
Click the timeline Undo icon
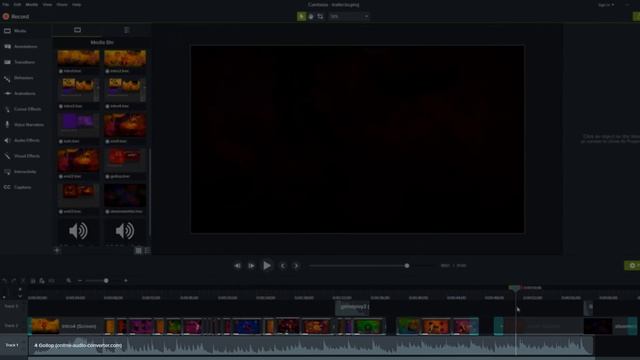coord(4,281)
